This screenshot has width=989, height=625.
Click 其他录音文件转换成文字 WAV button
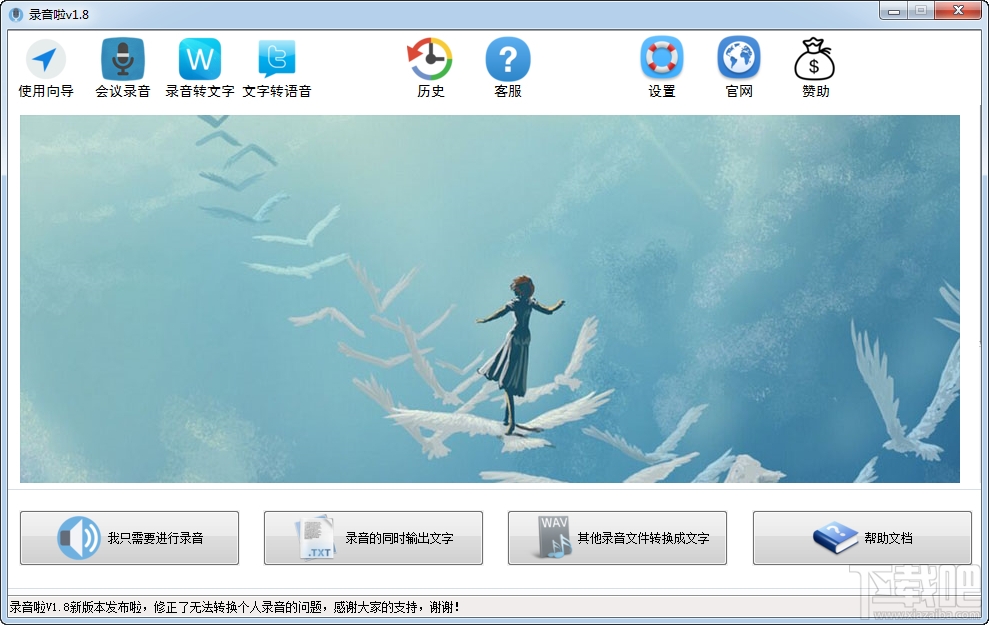(617, 537)
